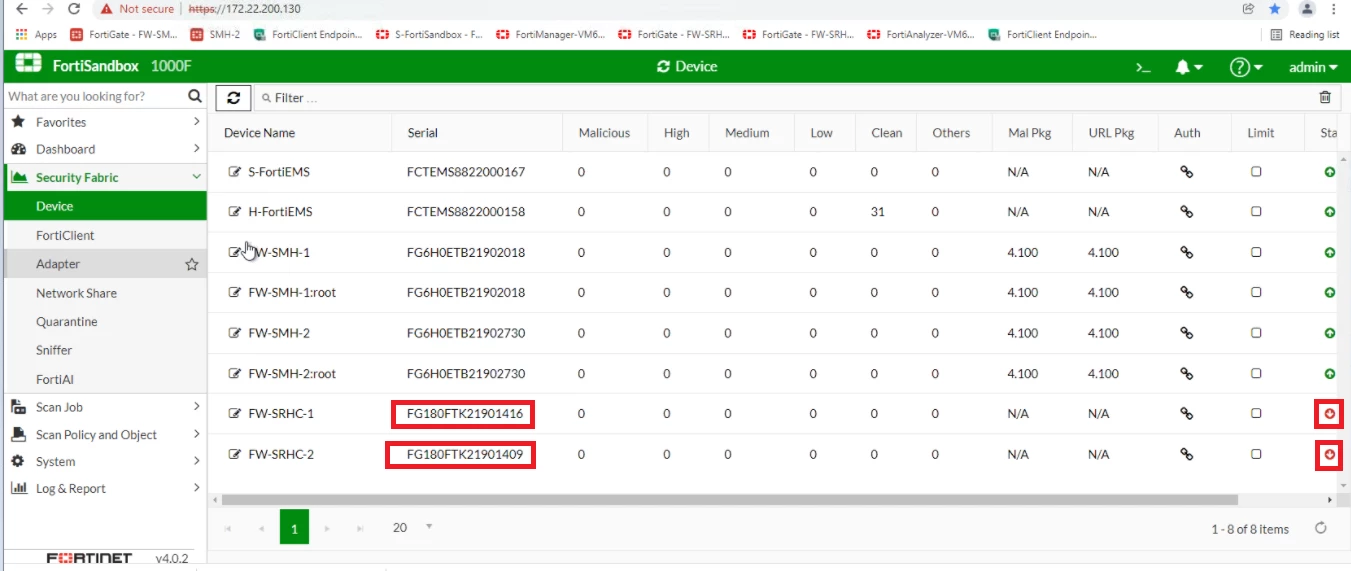Viewport: 1351px width, 571px height.
Task: Expand Scan Policy and Object menu
Action: pos(104,435)
